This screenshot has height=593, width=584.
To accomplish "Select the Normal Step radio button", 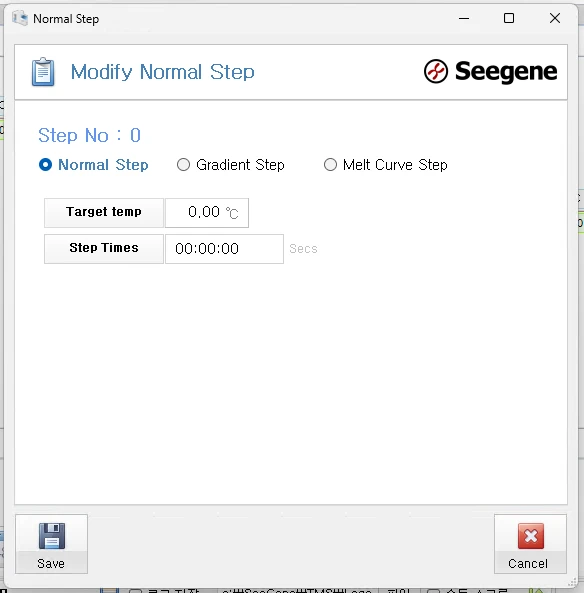I will (45, 165).
